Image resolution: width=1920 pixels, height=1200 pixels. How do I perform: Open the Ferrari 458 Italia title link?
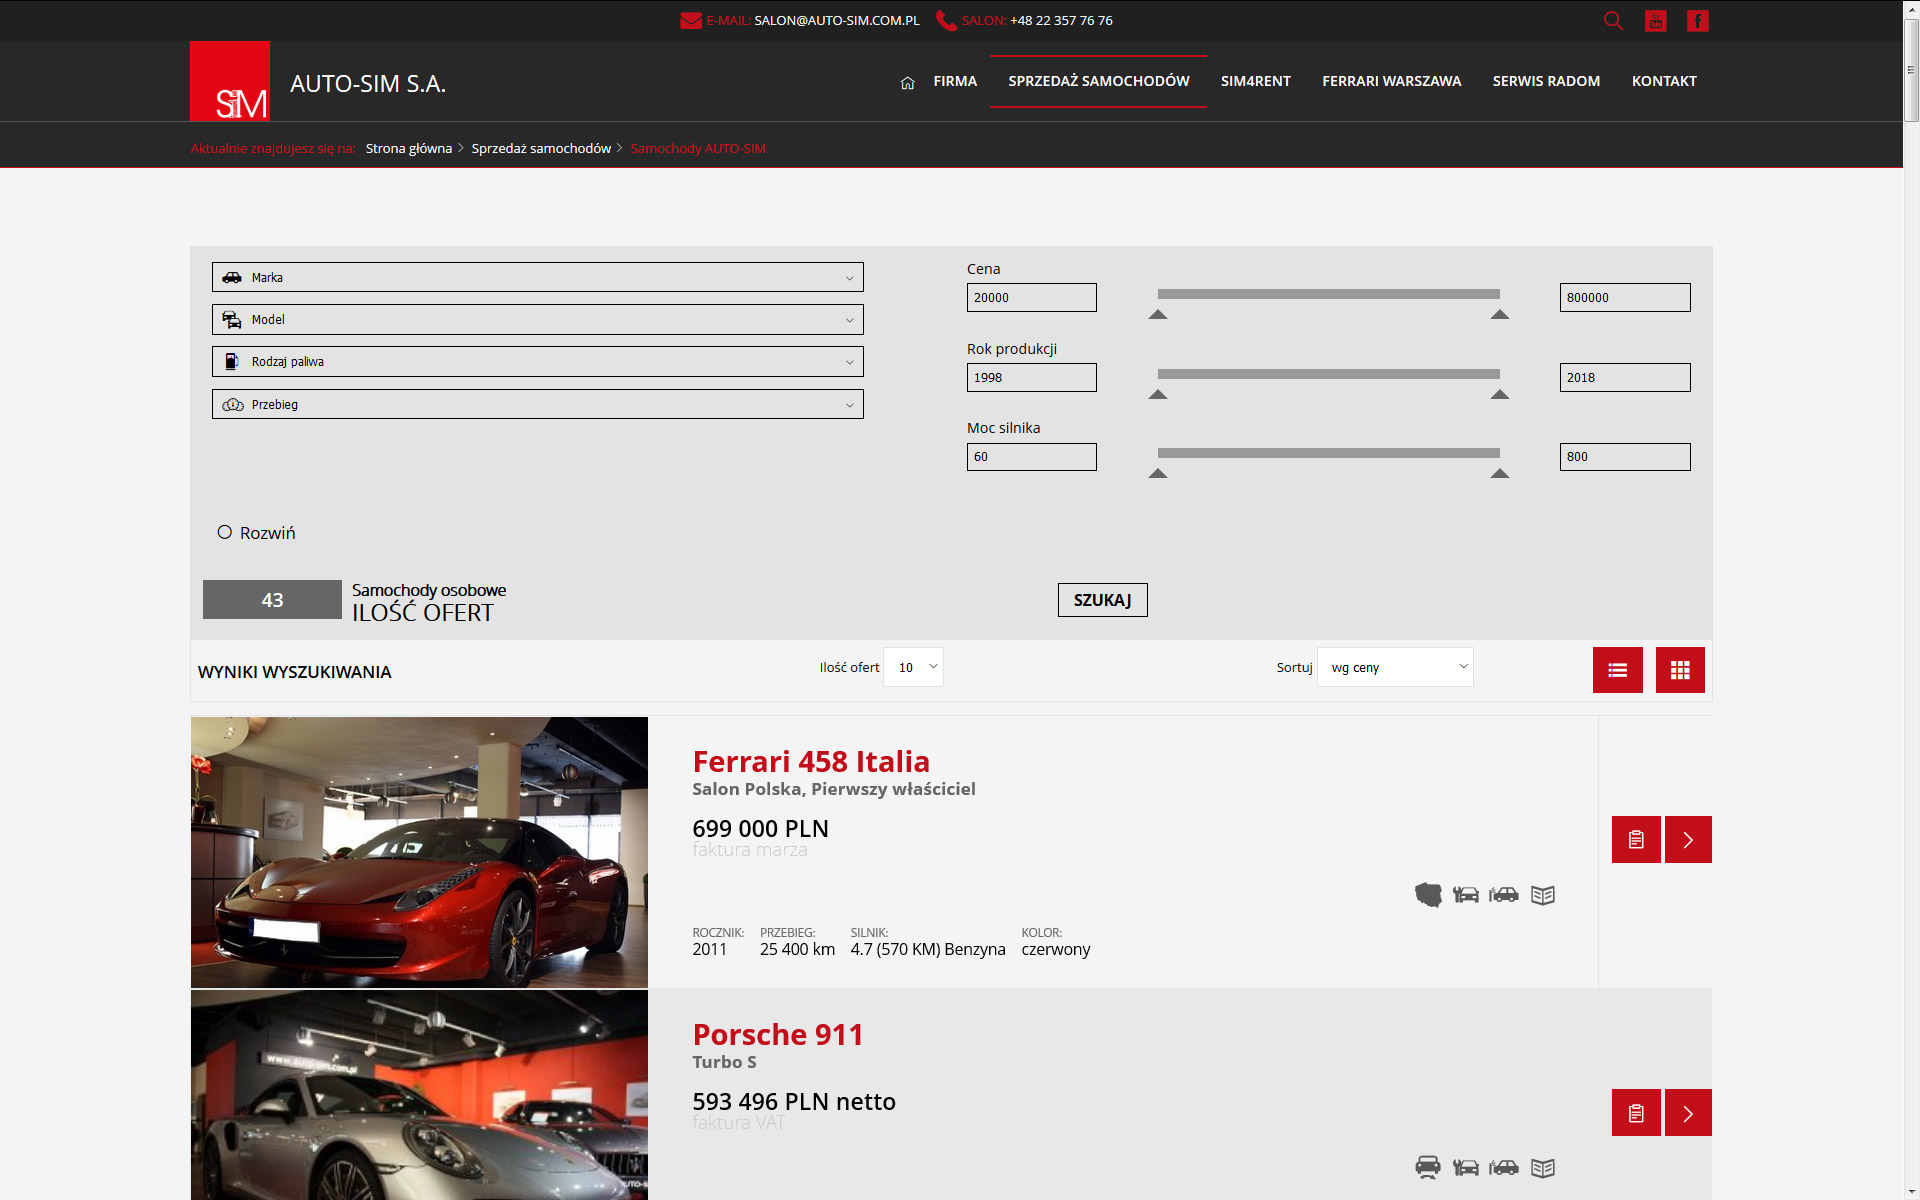tap(811, 761)
